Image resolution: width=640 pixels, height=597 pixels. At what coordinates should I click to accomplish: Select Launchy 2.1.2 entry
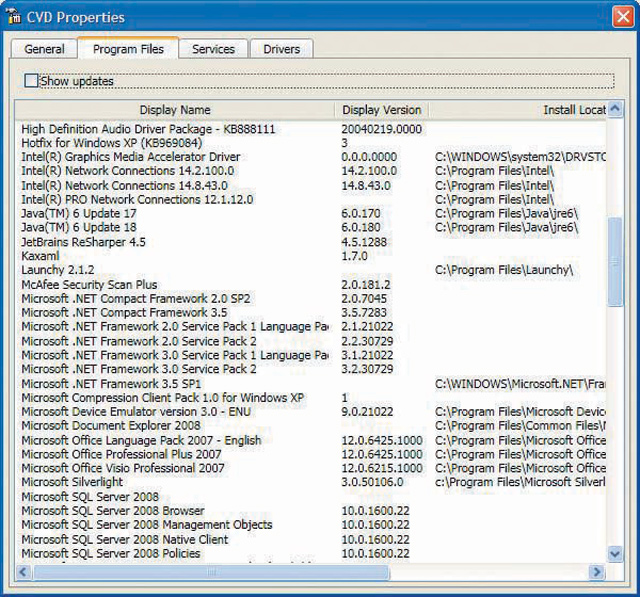(x=58, y=270)
